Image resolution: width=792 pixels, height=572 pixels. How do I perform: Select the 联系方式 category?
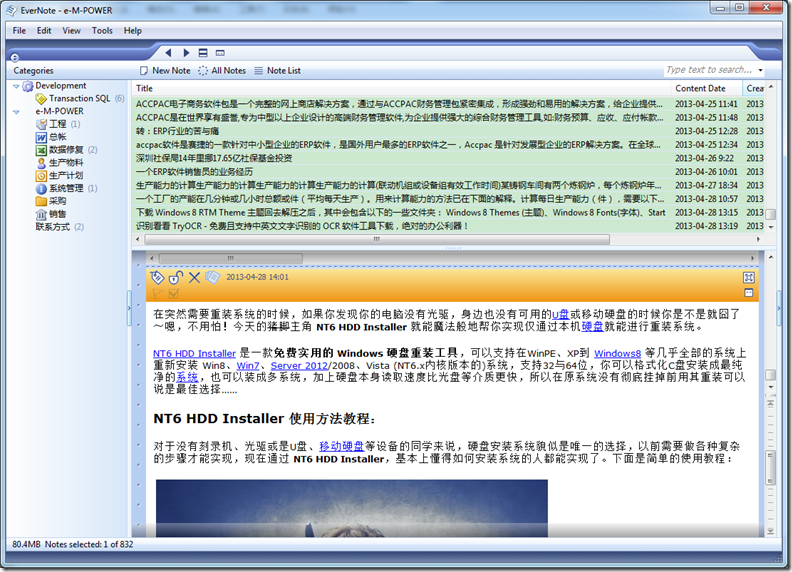53,227
